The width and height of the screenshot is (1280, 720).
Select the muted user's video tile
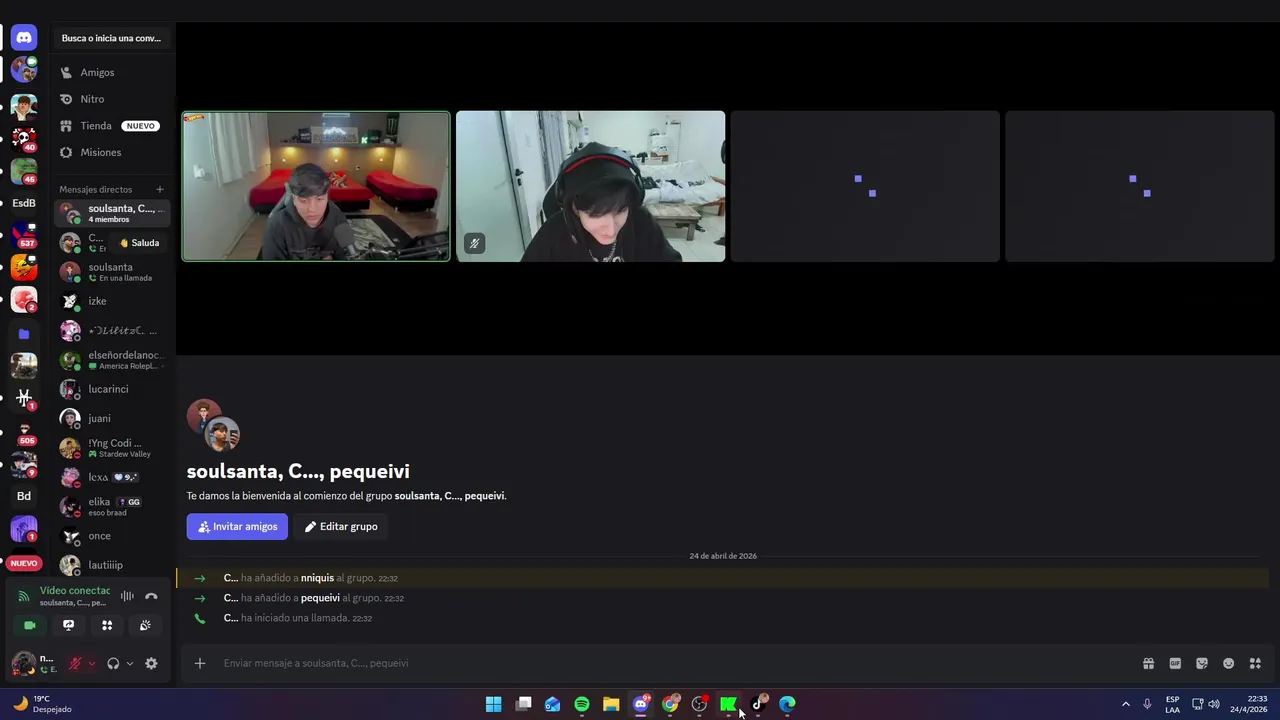click(591, 186)
